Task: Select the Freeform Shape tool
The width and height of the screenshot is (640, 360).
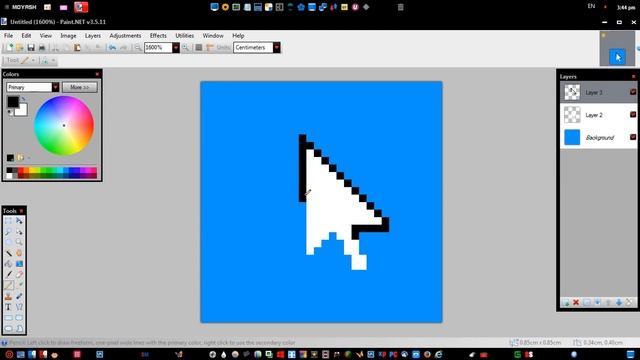Action: (19, 328)
